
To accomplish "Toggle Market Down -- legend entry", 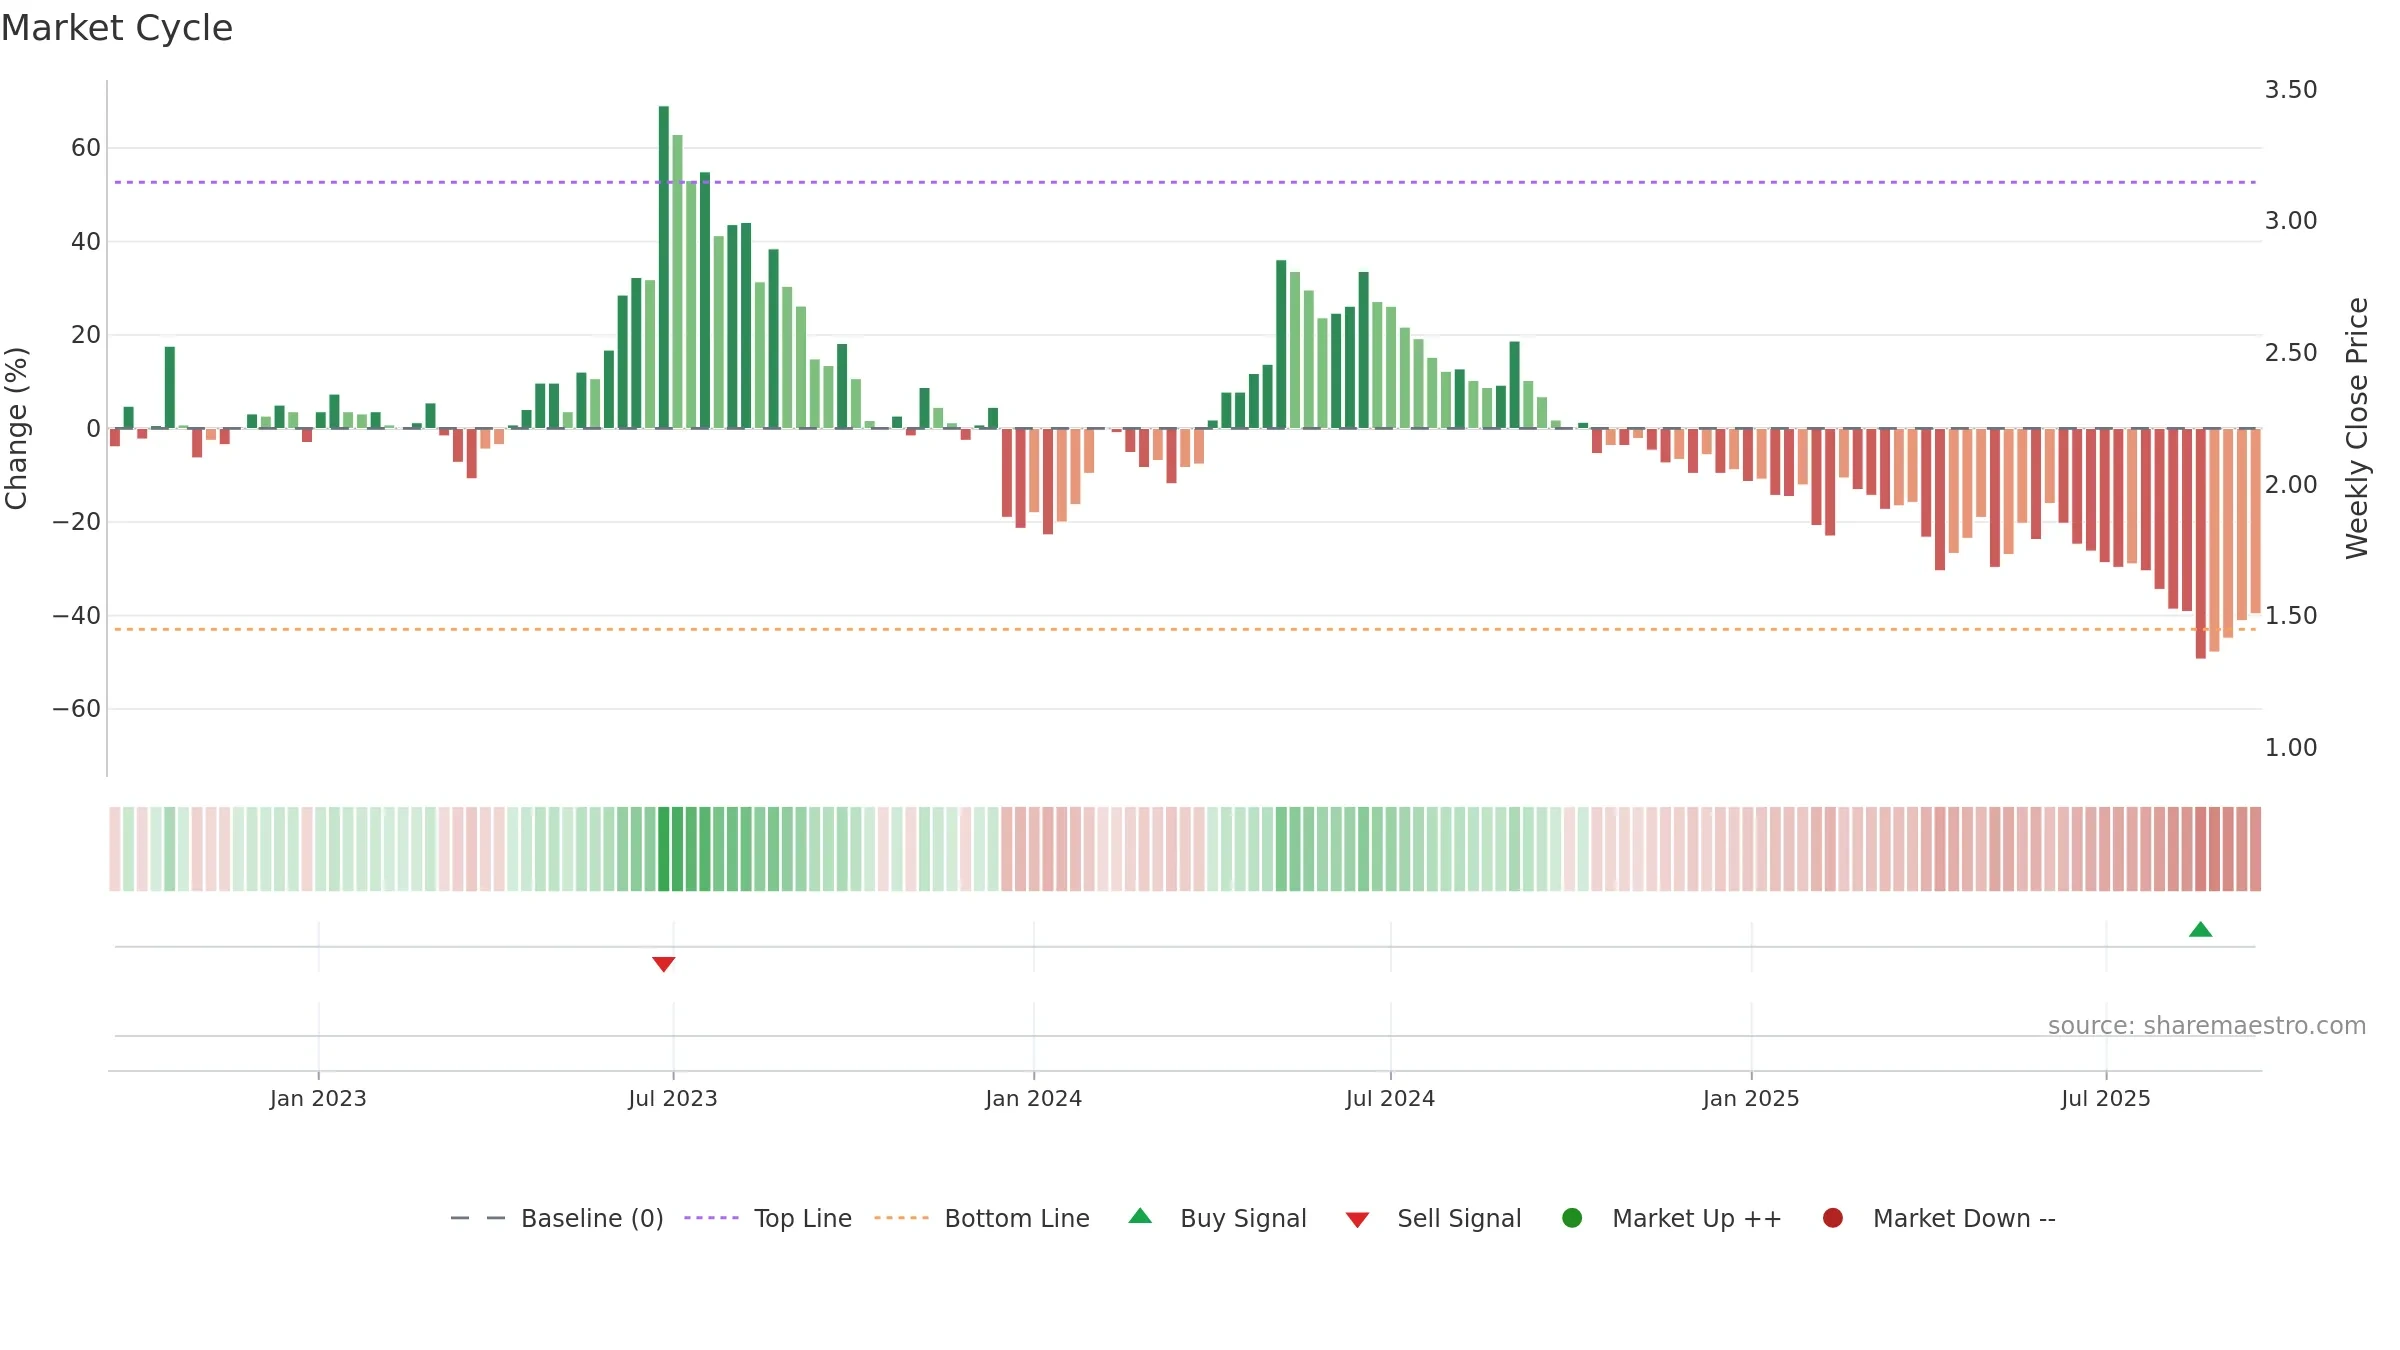I will tap(1939, 1218).
